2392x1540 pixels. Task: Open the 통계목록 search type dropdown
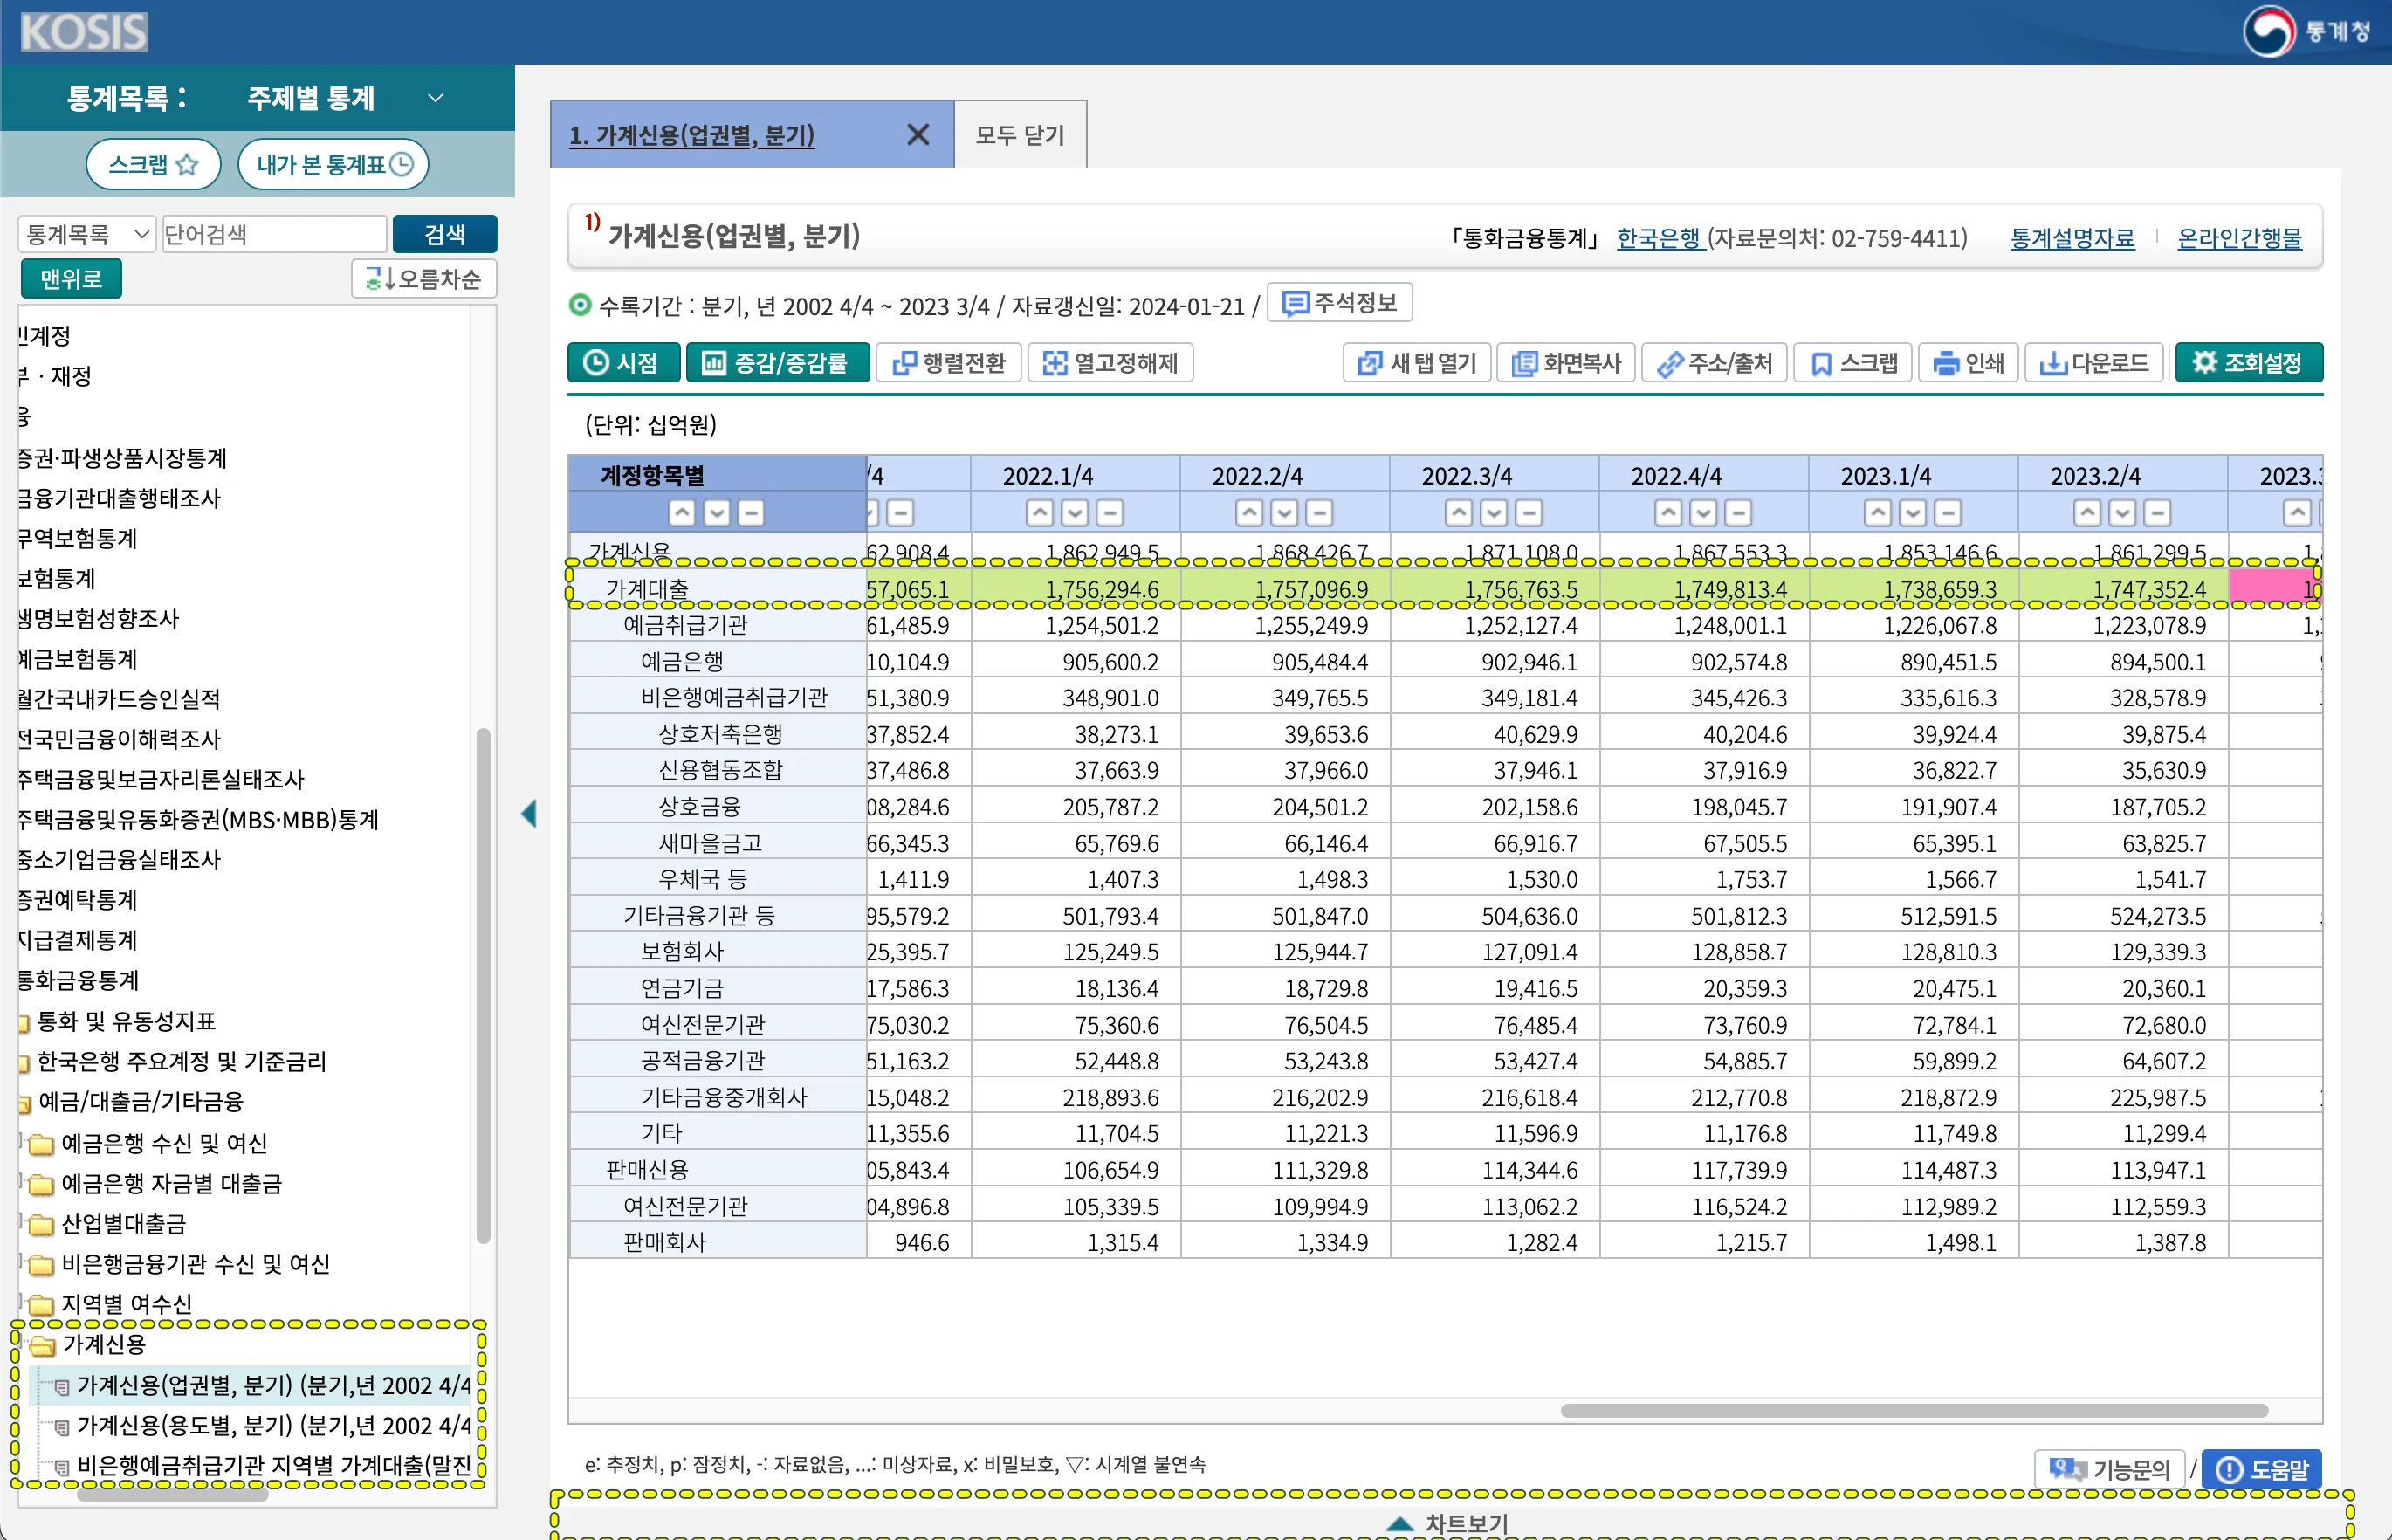[x=87, y=234]
